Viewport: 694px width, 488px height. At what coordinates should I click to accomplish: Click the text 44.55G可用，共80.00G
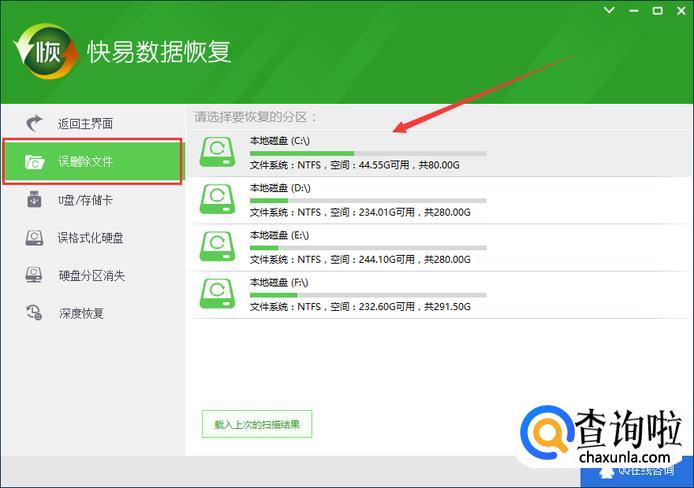click(x=409, y=165)
